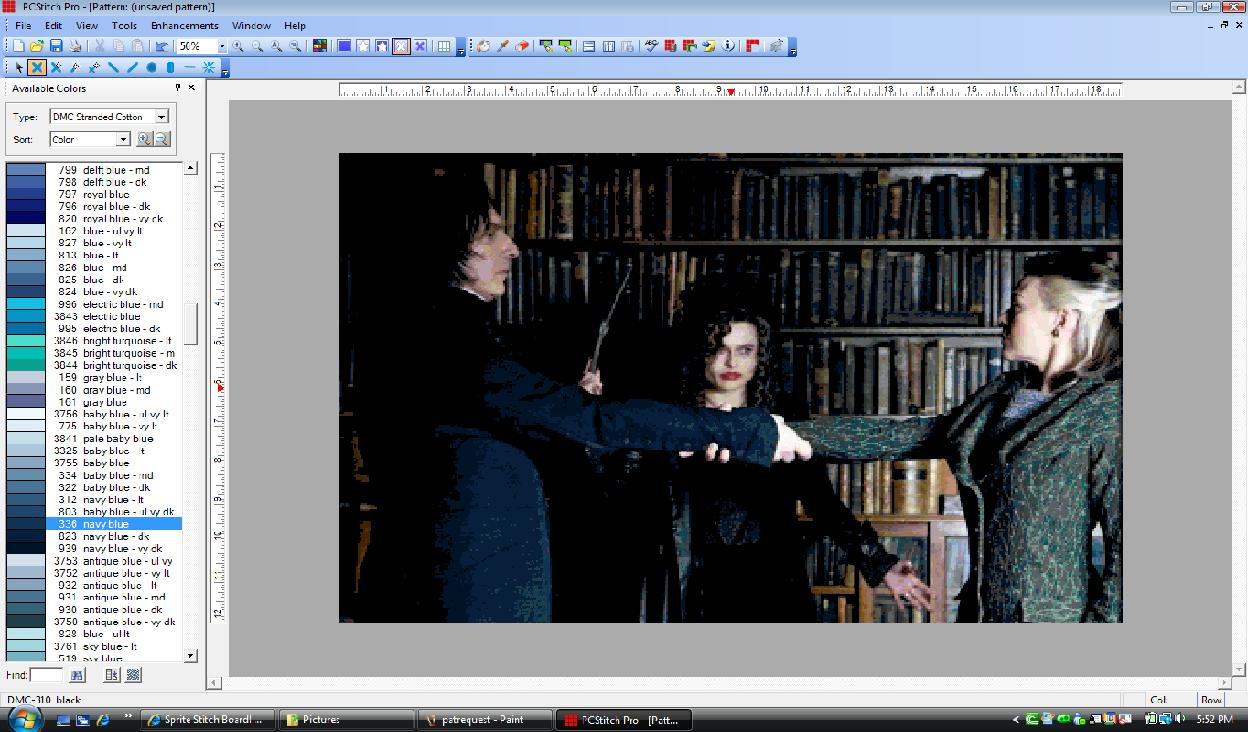Click the Print icon in toolbar
The height and width of the screenshot is (732, 1248).
[x=75, y=46]
